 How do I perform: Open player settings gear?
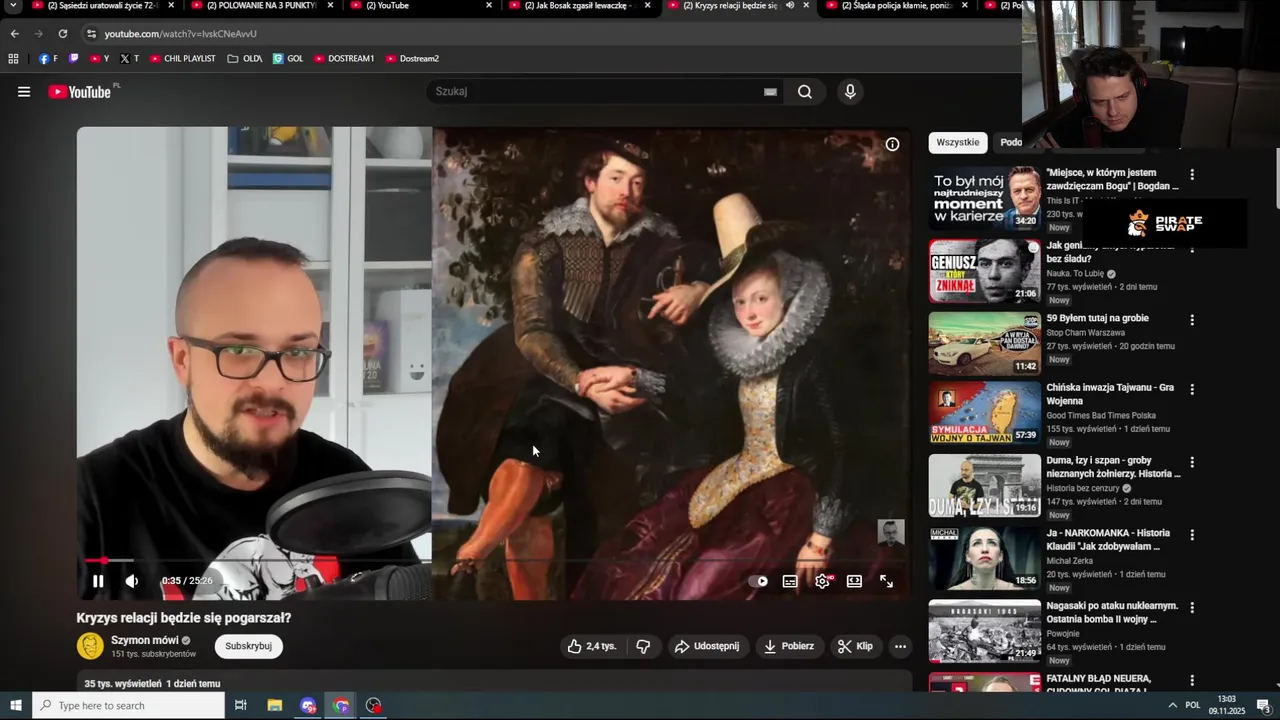tap(822, 581)
